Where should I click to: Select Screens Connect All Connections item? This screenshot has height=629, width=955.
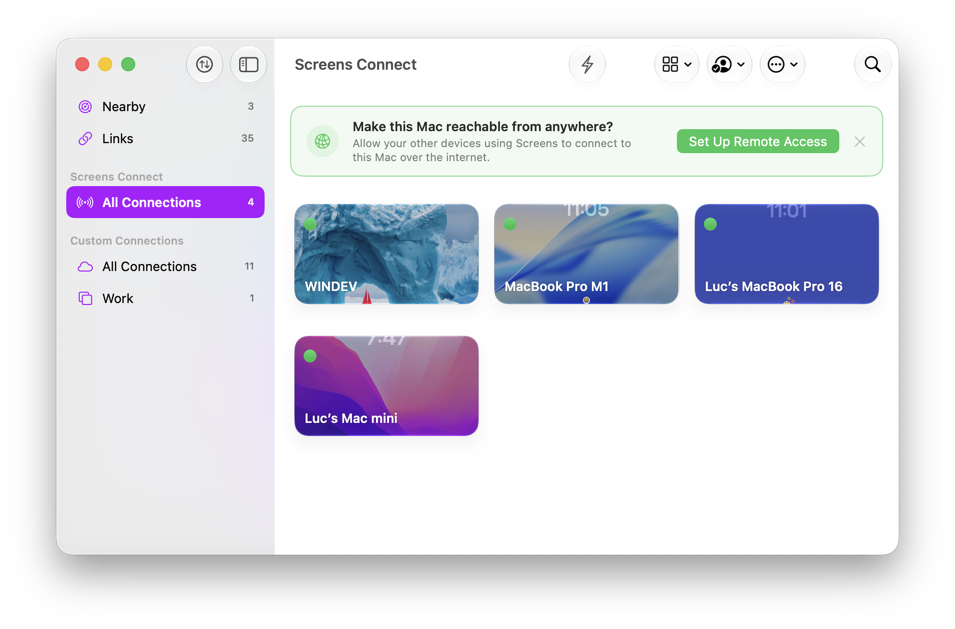pyautogui.click(x=165, y=202)
